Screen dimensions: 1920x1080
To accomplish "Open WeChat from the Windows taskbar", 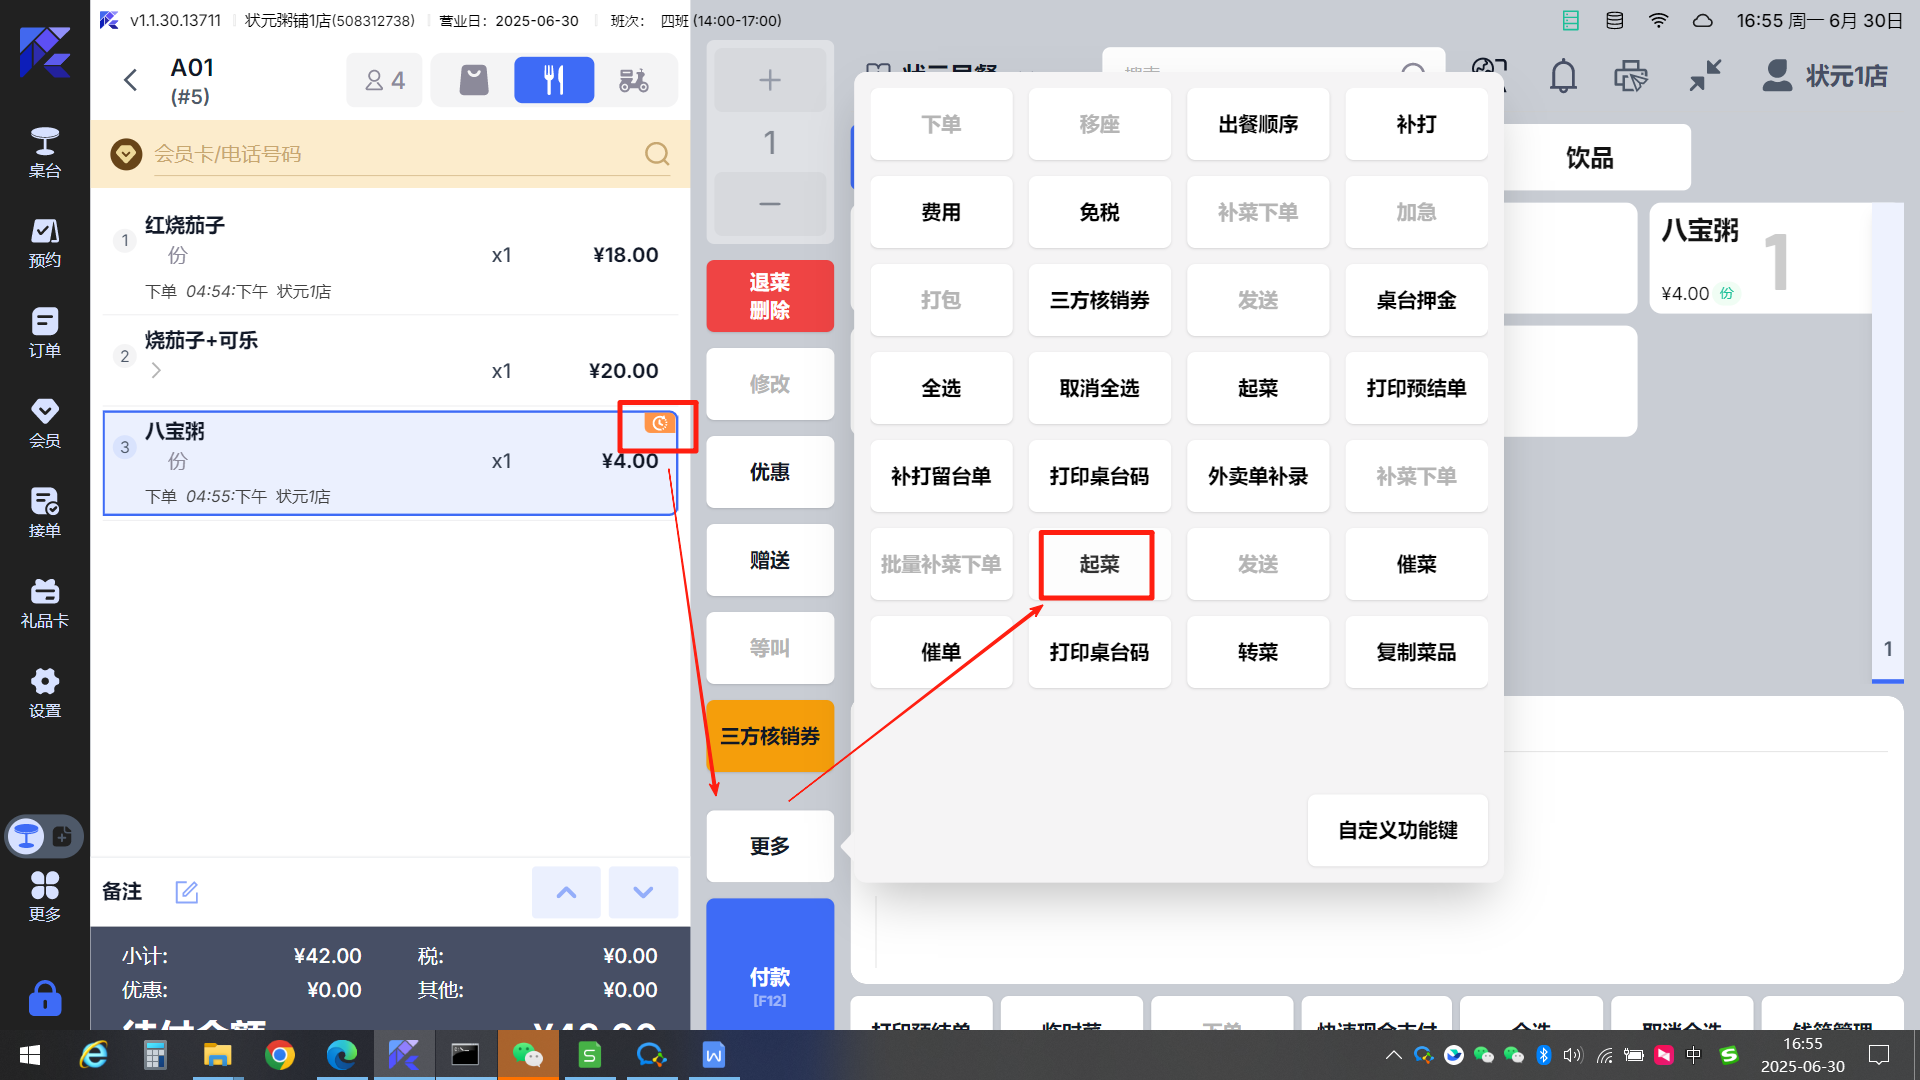I will point(527,1055).
